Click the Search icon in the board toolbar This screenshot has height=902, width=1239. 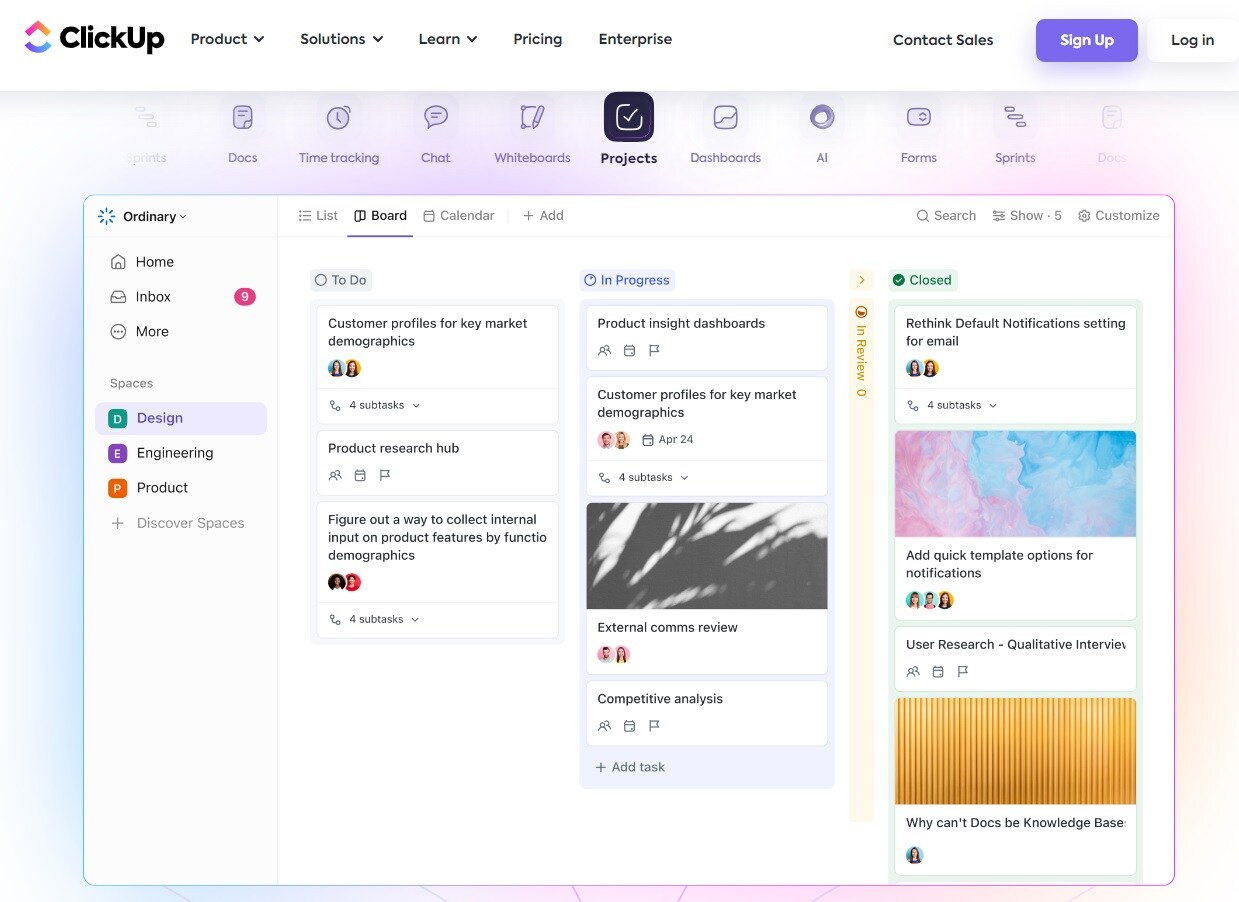pyautogui.click(x=922, y=216)
